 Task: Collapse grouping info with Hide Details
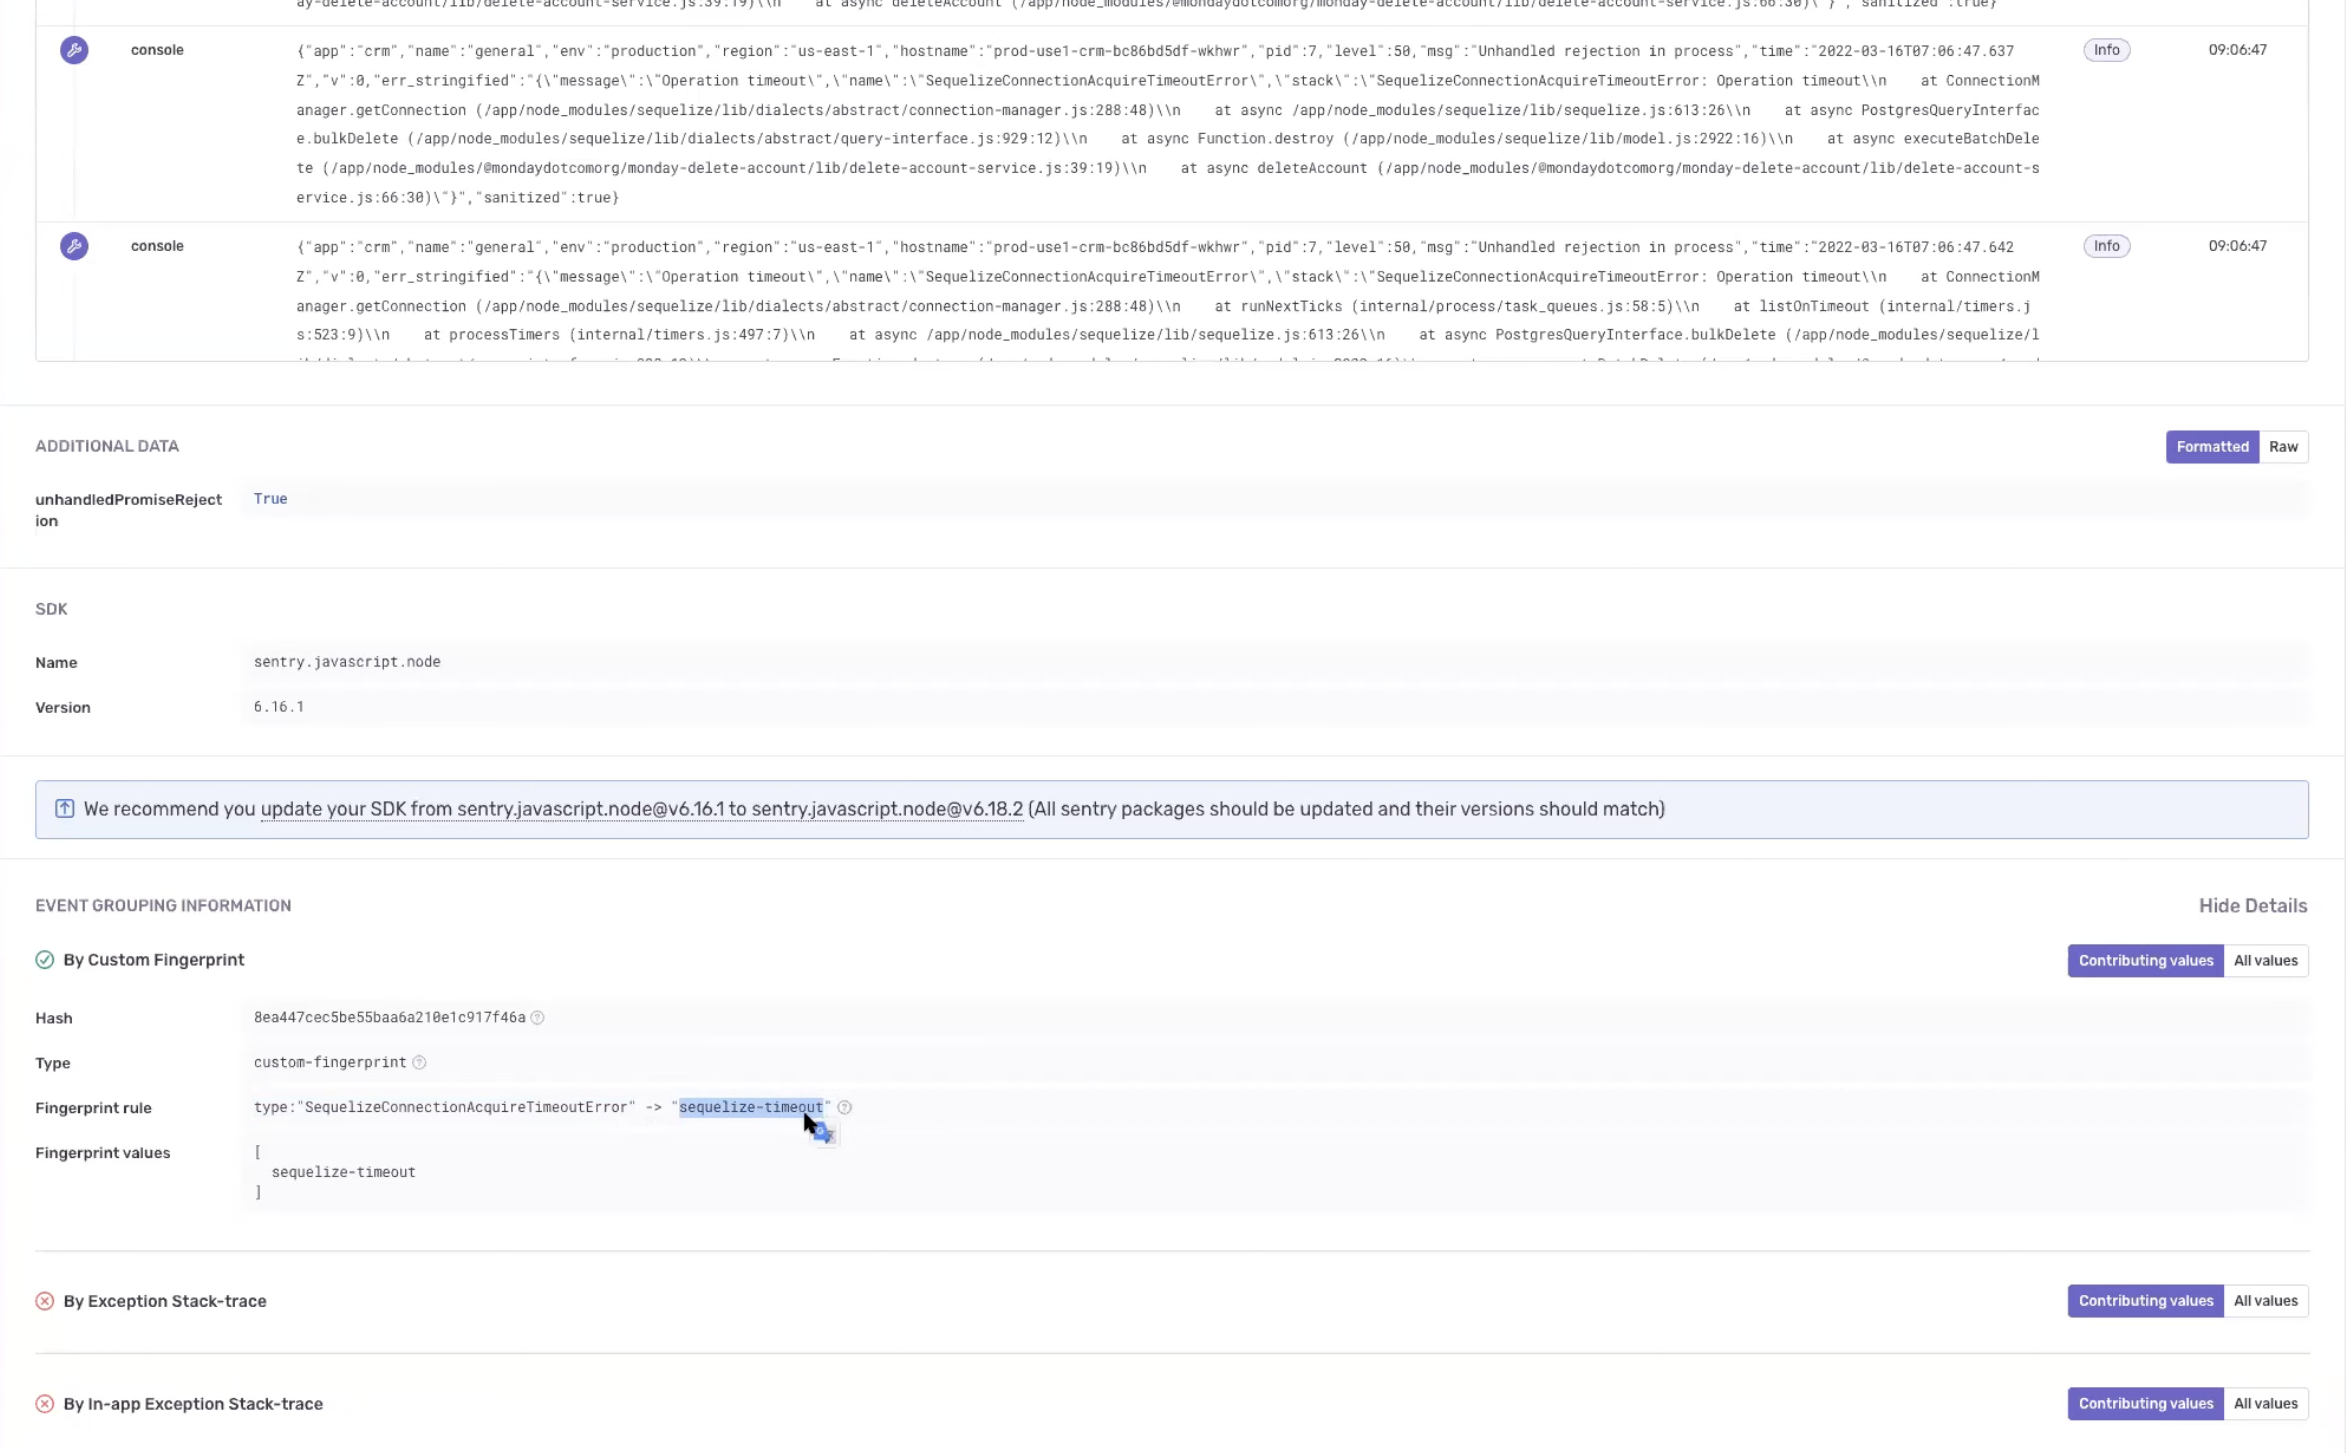[2252, 906]
